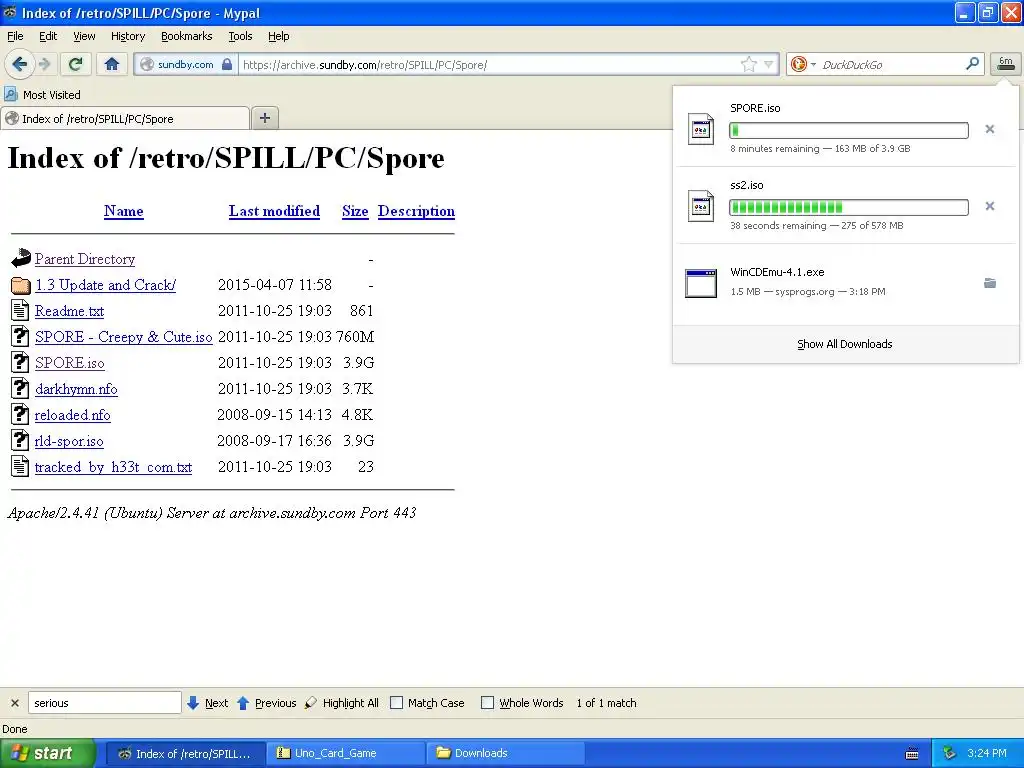1024x768 pixels.
Task: Go to the browser home page
Action: pos(112,64)
